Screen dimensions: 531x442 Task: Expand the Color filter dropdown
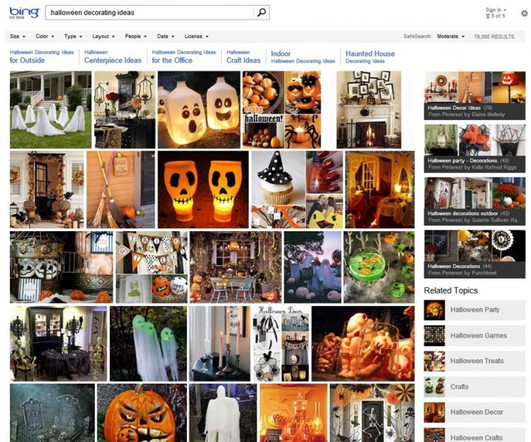(x=45, y=36)
